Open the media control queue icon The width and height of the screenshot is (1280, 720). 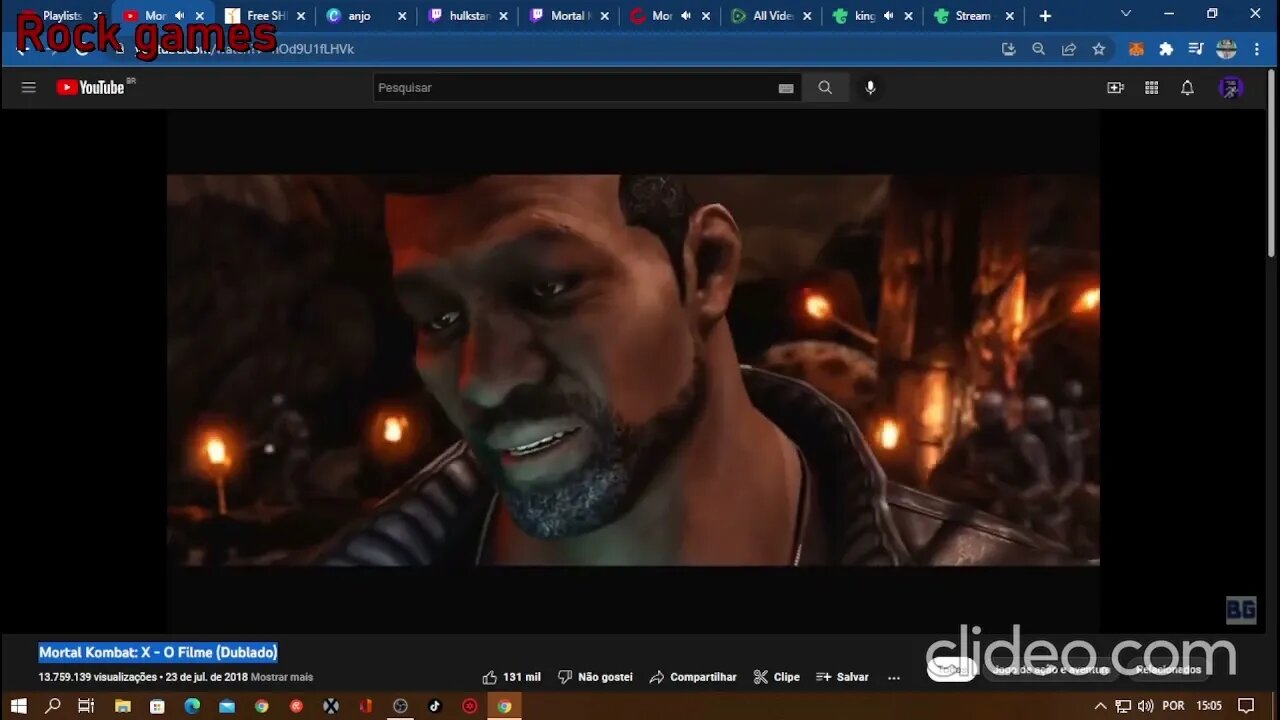[1196, 49]
